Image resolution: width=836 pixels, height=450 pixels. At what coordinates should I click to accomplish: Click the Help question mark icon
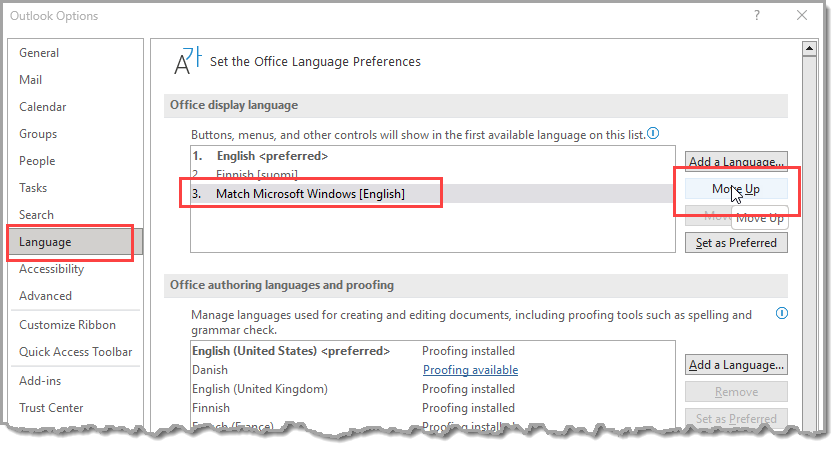pyautogui.click(x=757, y=15)
